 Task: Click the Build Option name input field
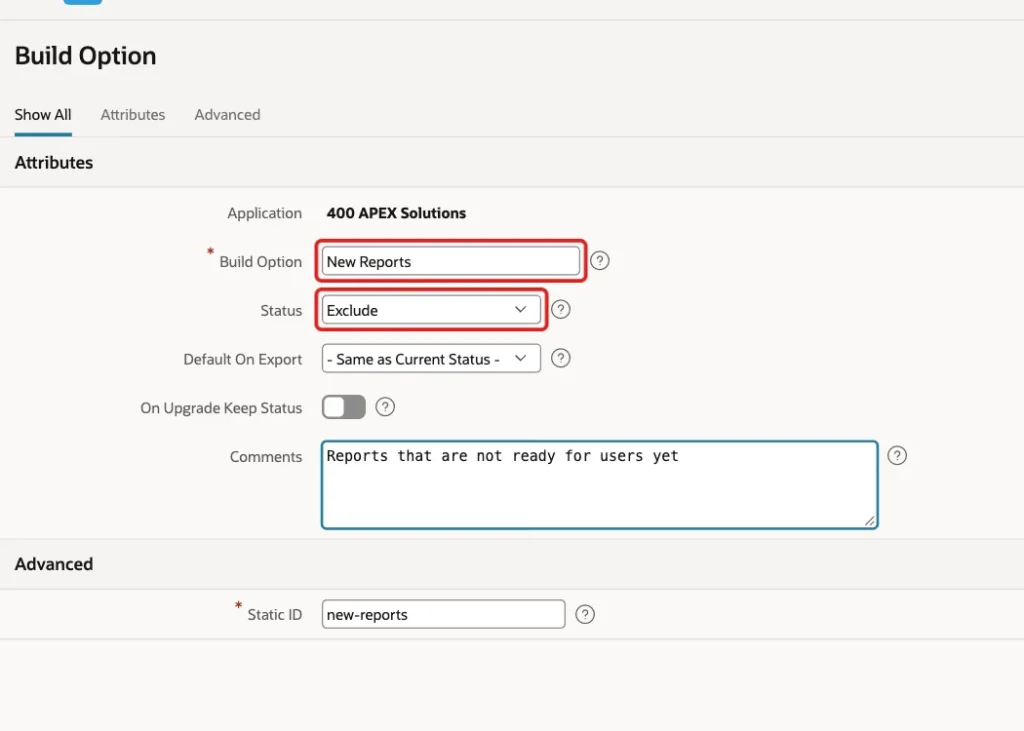(451, 261)
